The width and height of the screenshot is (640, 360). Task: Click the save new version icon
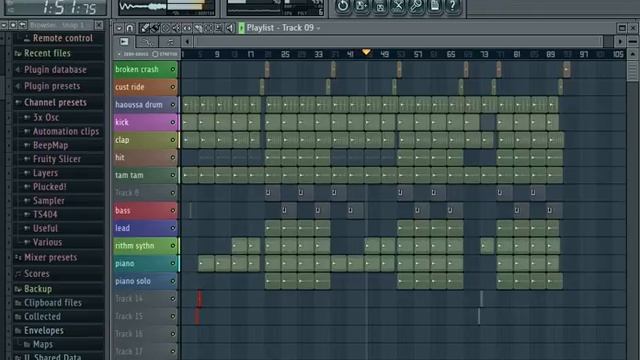coord(361,6)
